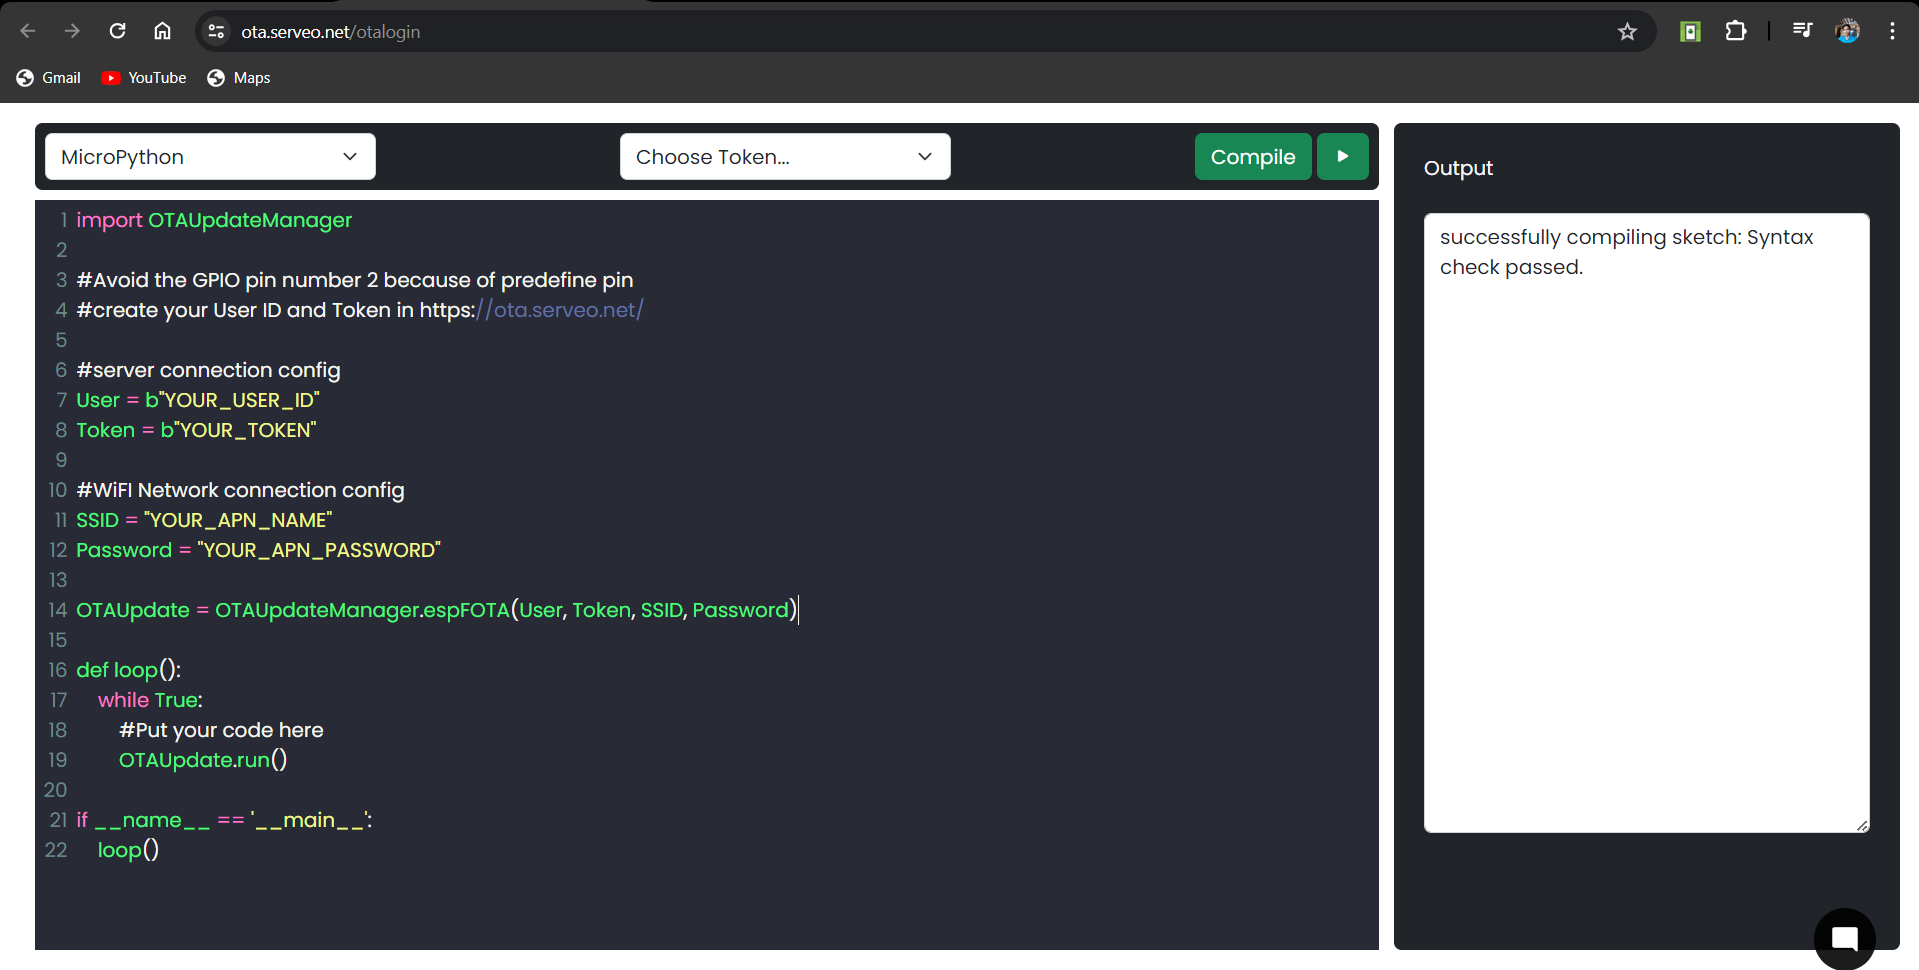The image size is (1919, 970).
Task: Open the Maps bookmark
Action: point(238,77)
